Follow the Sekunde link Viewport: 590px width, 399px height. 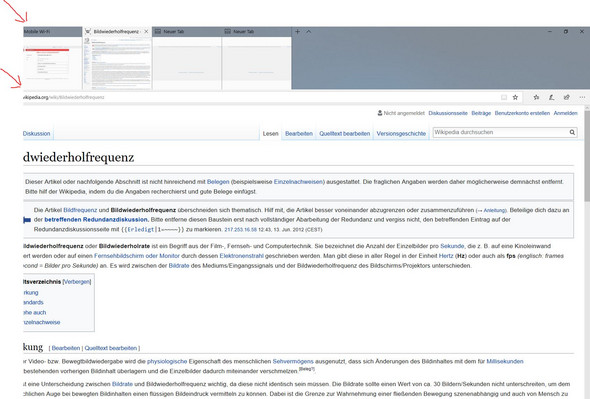[x=452, y=246]
